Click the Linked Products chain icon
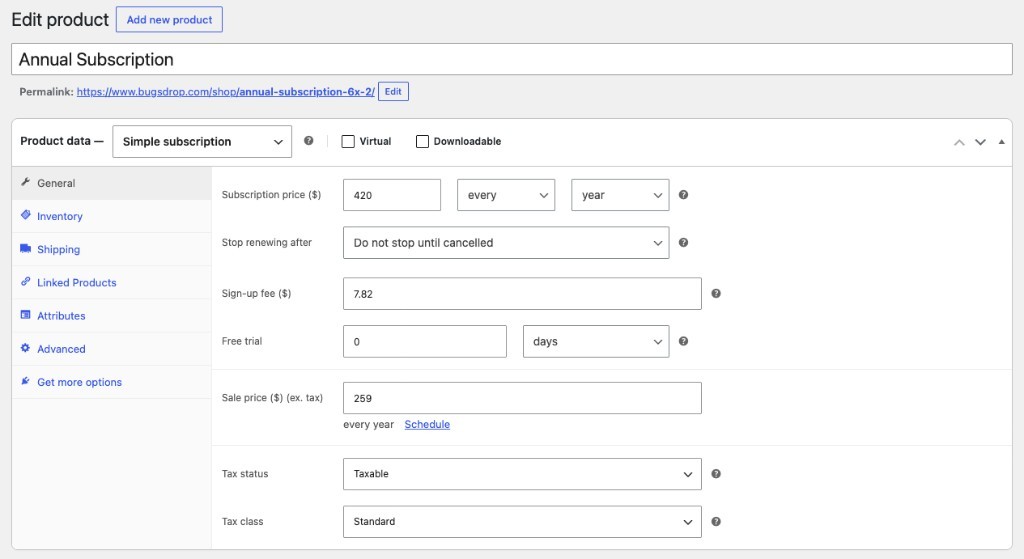 (x=25, y=281)
